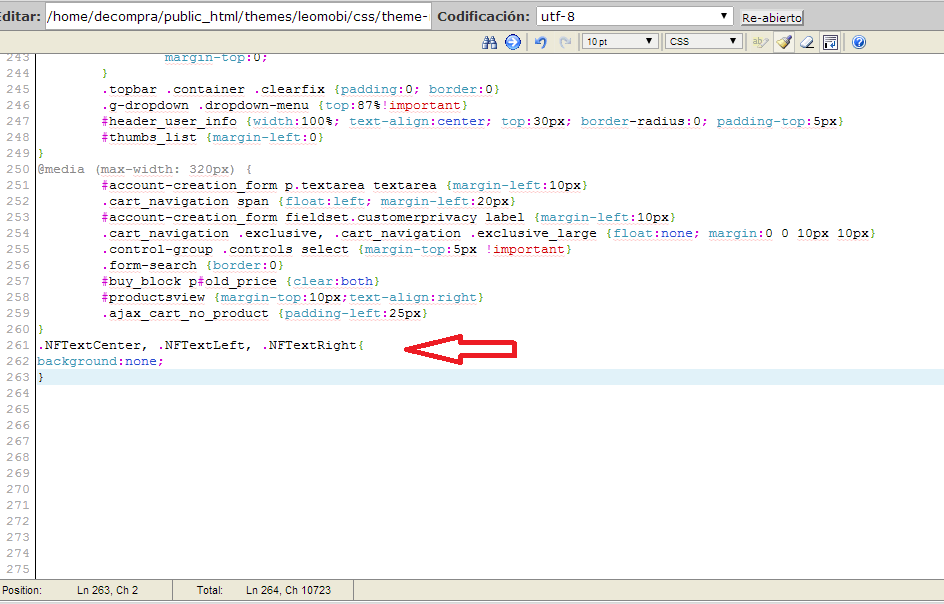Screen dimensions: 944x604
Task: Open the CSS syntax dropdown
Action: 703,42
